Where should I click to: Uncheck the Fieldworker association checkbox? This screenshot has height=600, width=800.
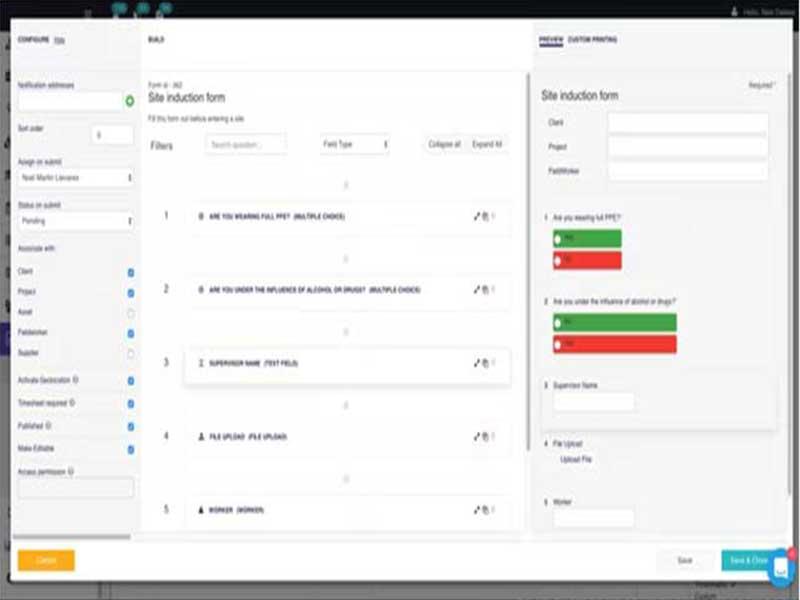coord(131,333)
